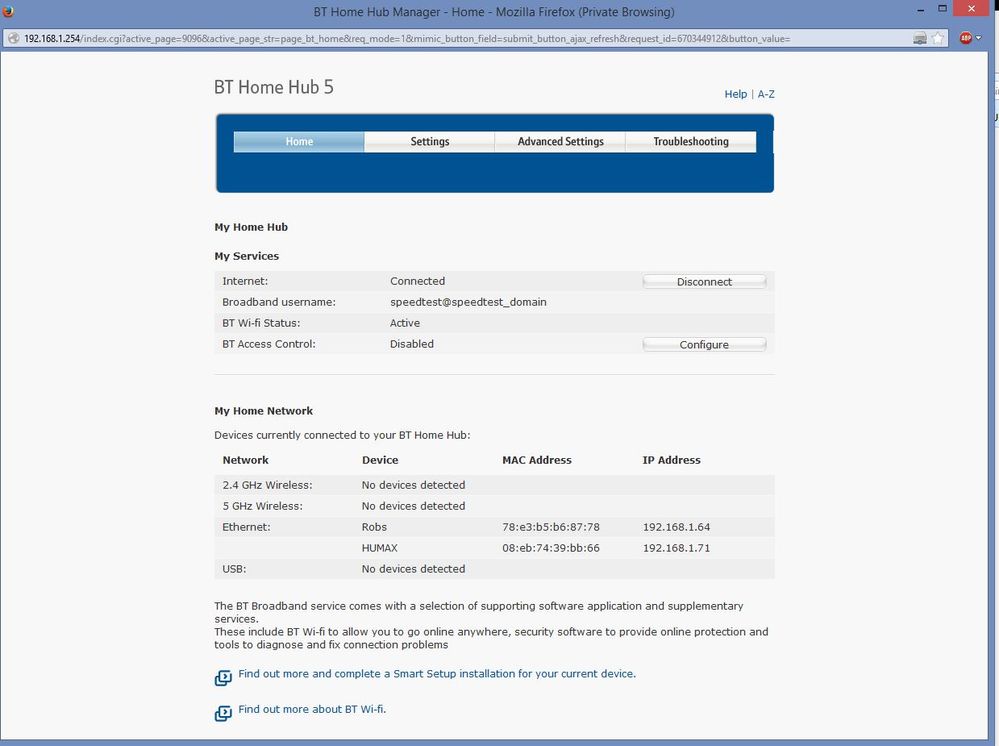The image size is (999, 746).
Task: Click the HUMAX device name
Action: 379,548
